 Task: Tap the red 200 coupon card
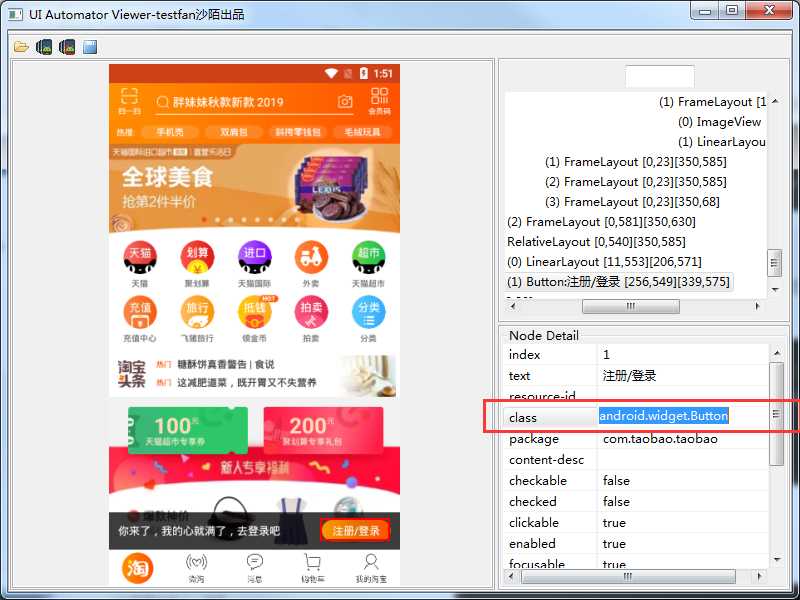(323, 430)
